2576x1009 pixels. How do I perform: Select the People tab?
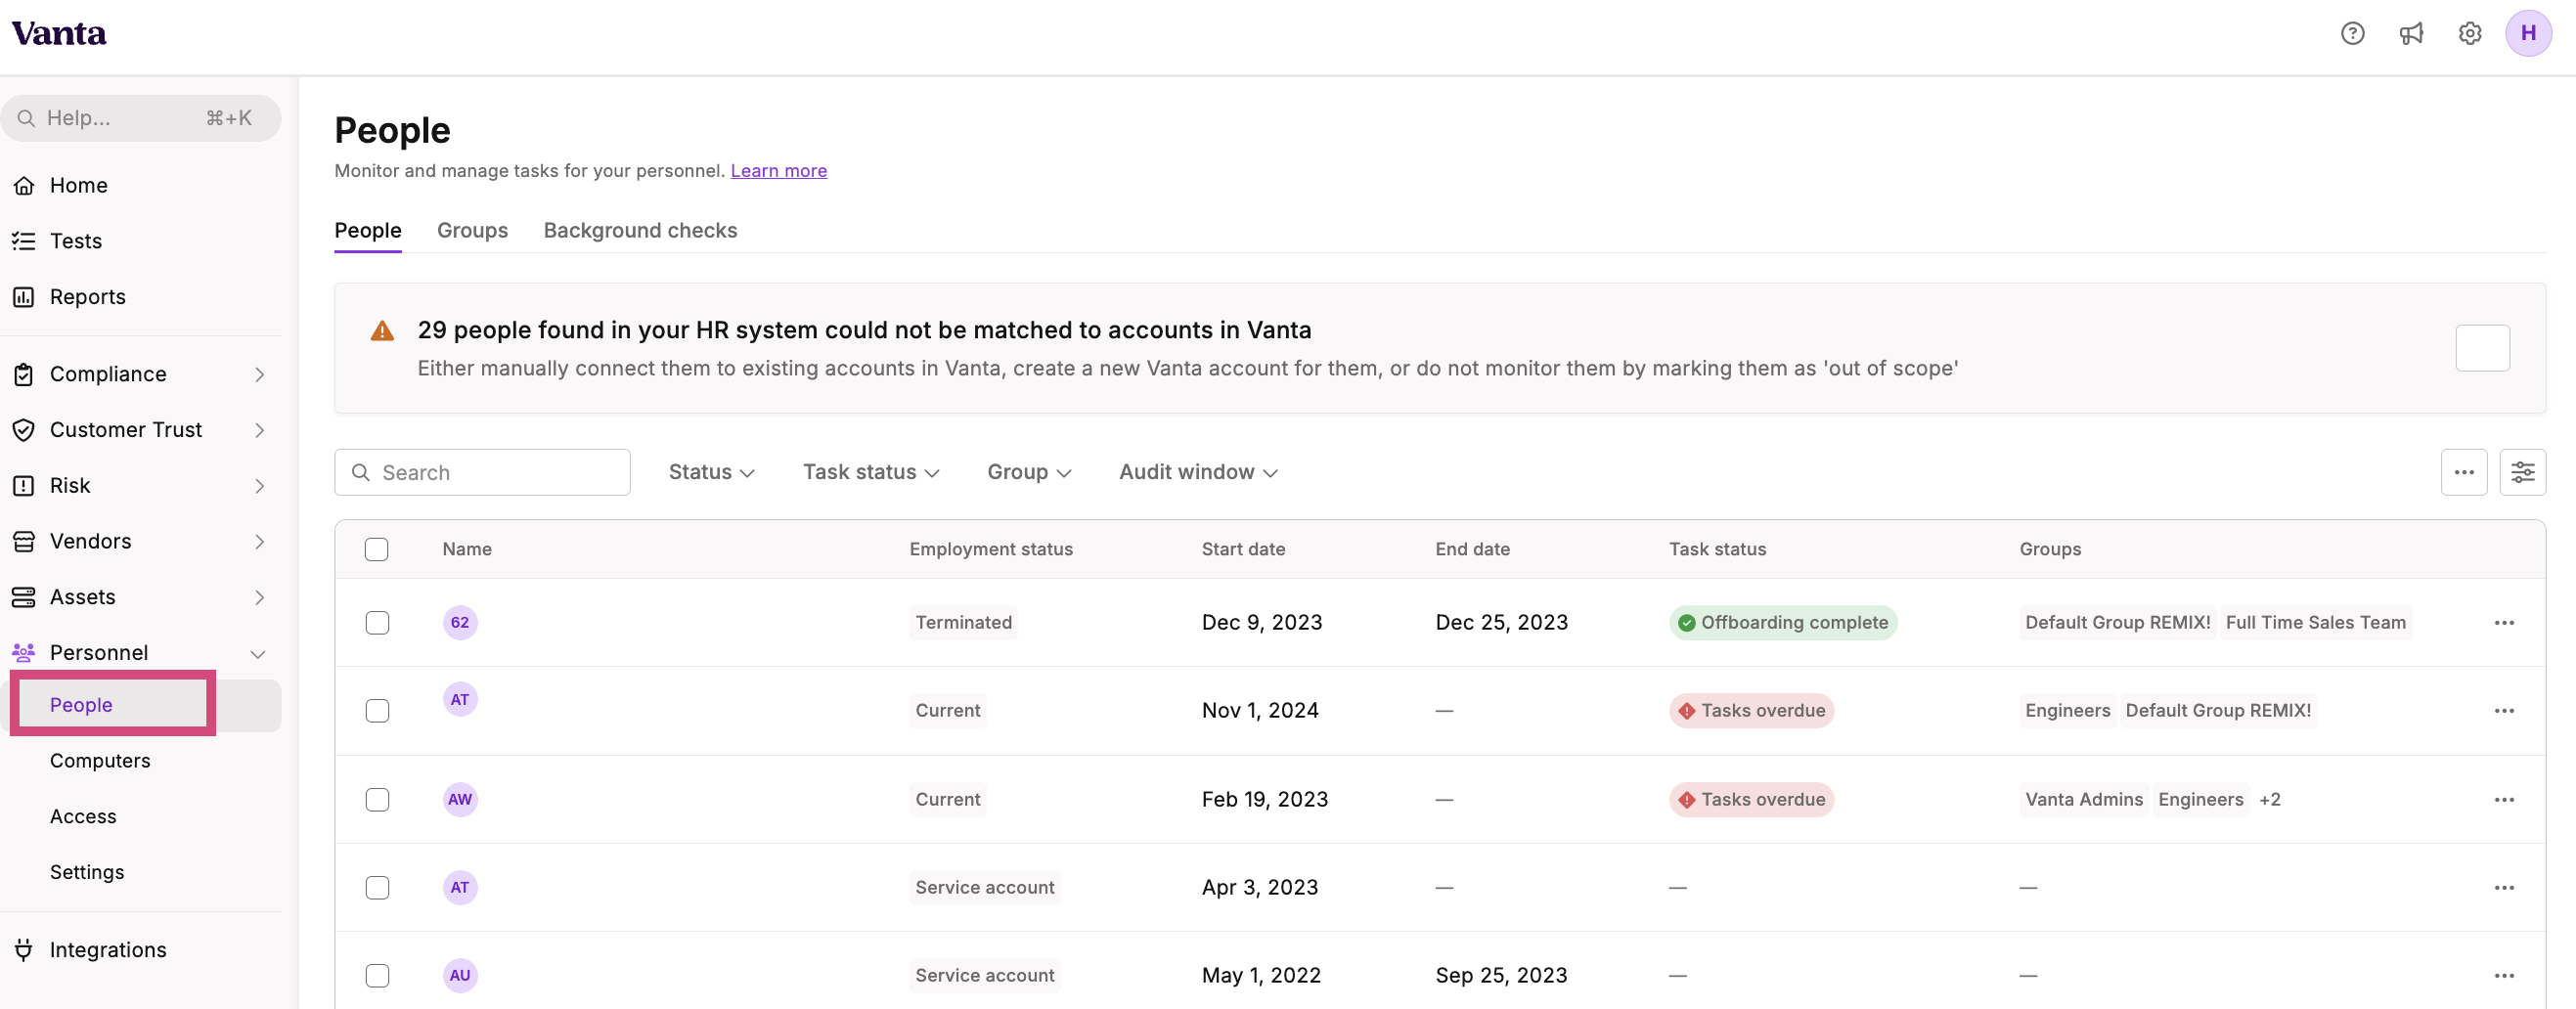[368, 230]
